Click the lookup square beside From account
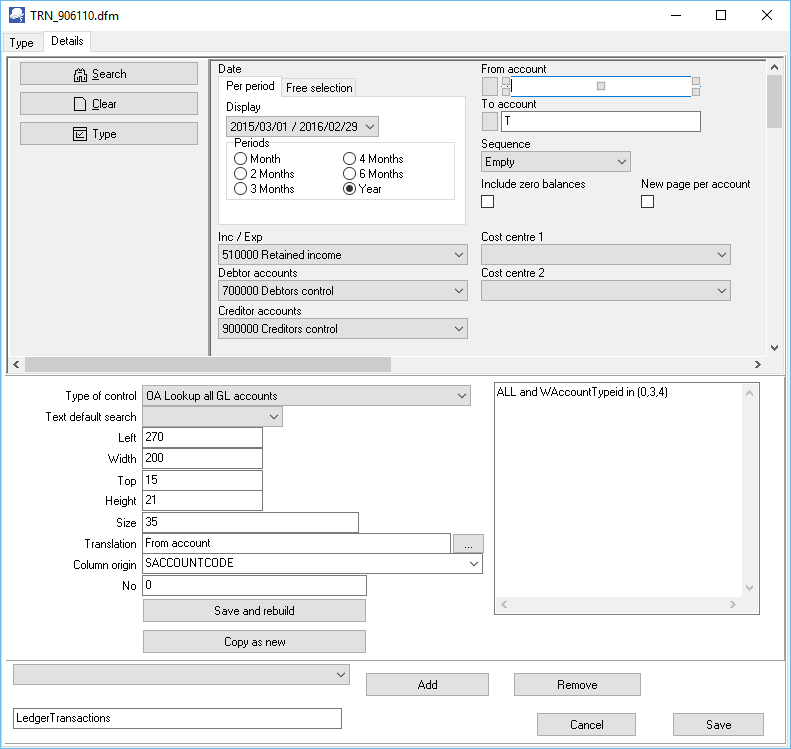791x749 pixels. point(490,87)
